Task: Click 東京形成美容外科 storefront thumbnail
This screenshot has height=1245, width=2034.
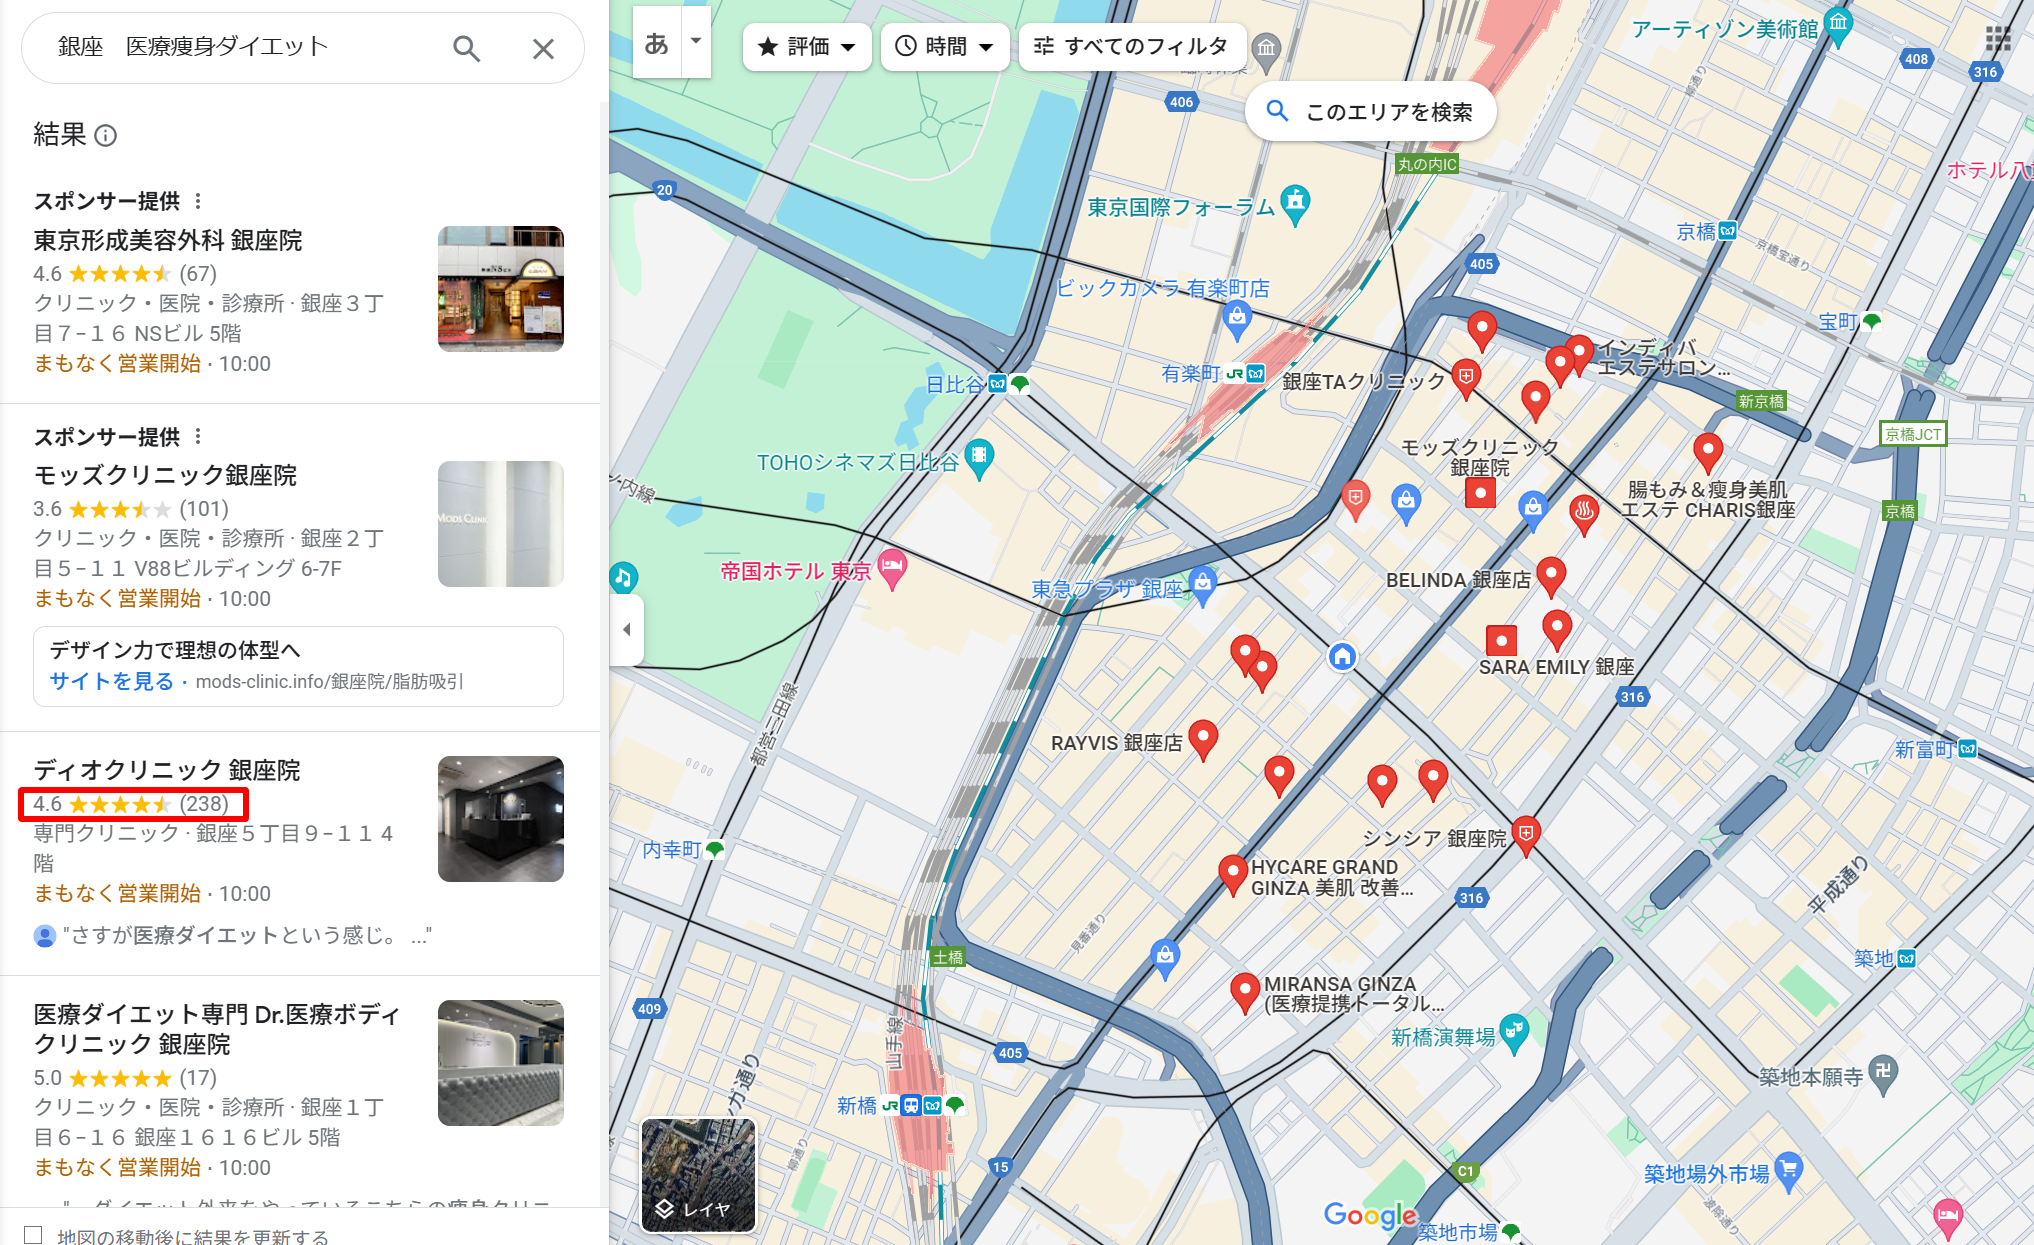Action: (x=501, y=288)
